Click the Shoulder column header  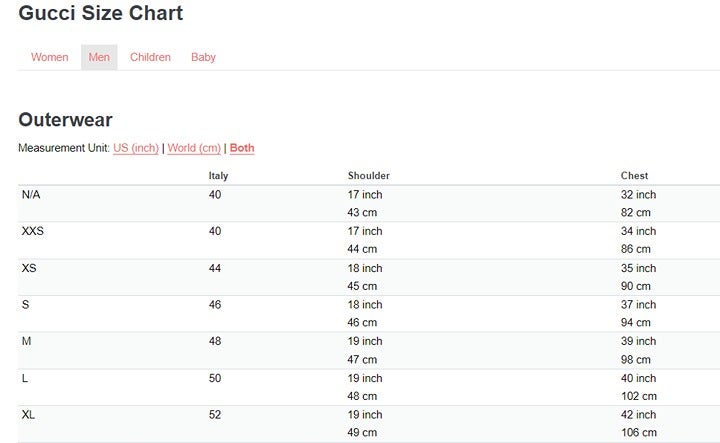click(x=368, y=176)
